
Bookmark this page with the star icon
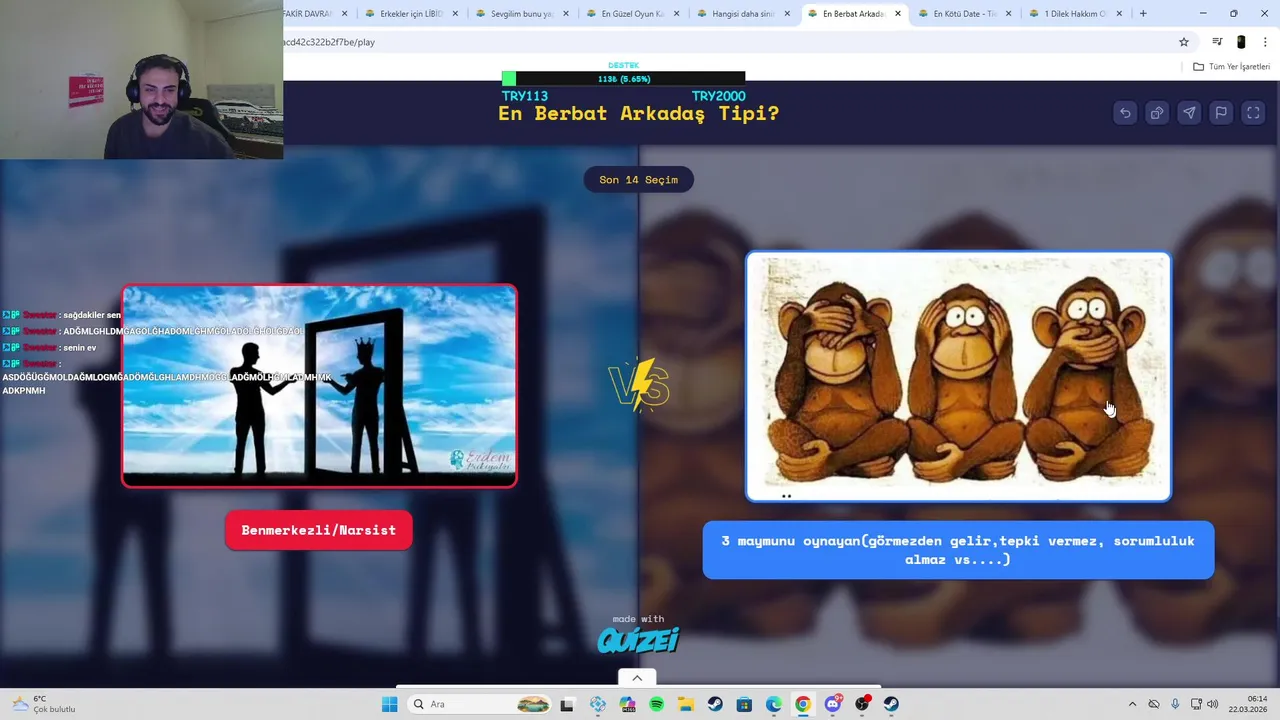click(1184, 42)
